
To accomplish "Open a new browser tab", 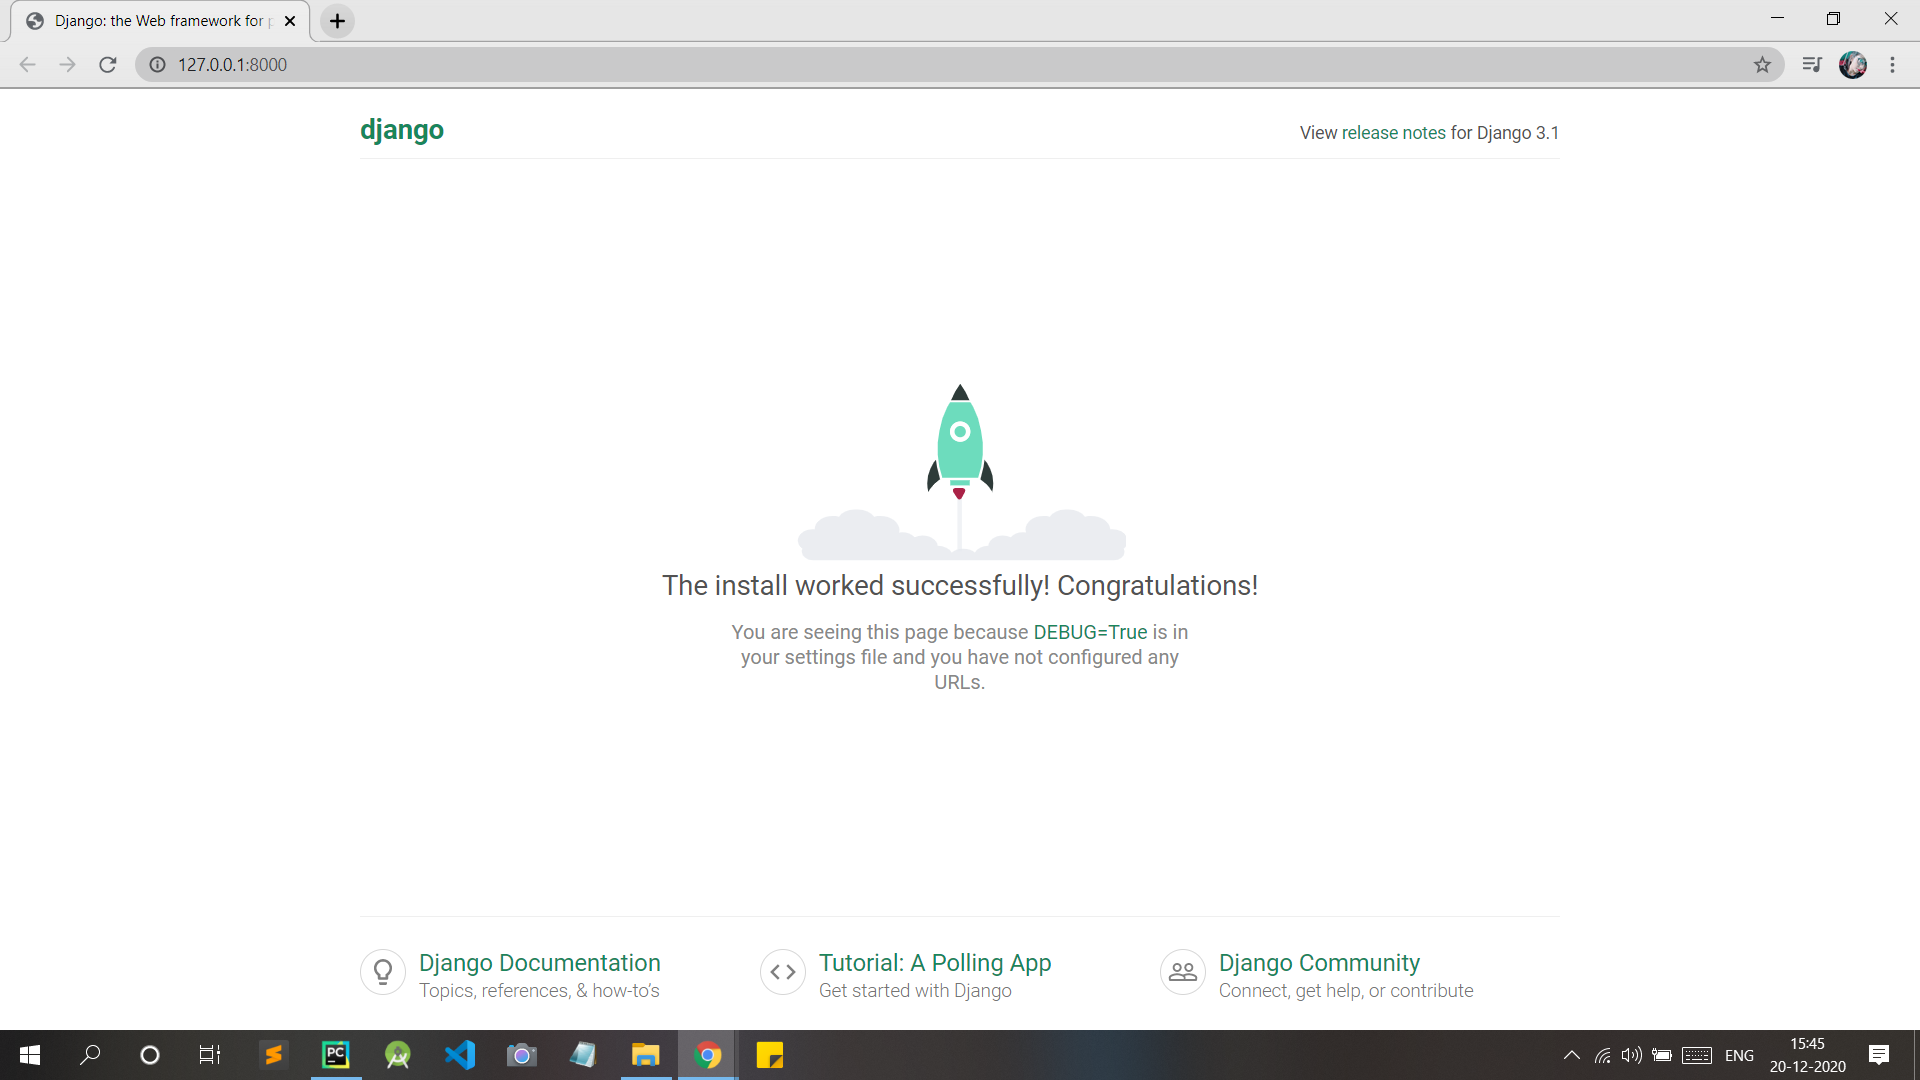I will point(338,21).
